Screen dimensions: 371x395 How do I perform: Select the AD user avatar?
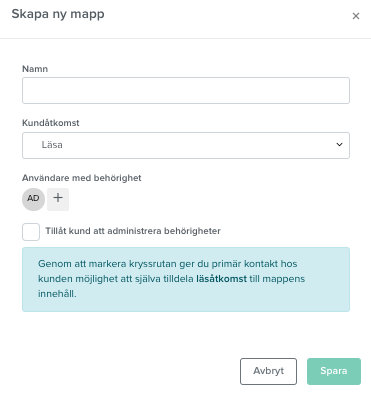pos(33,199)
